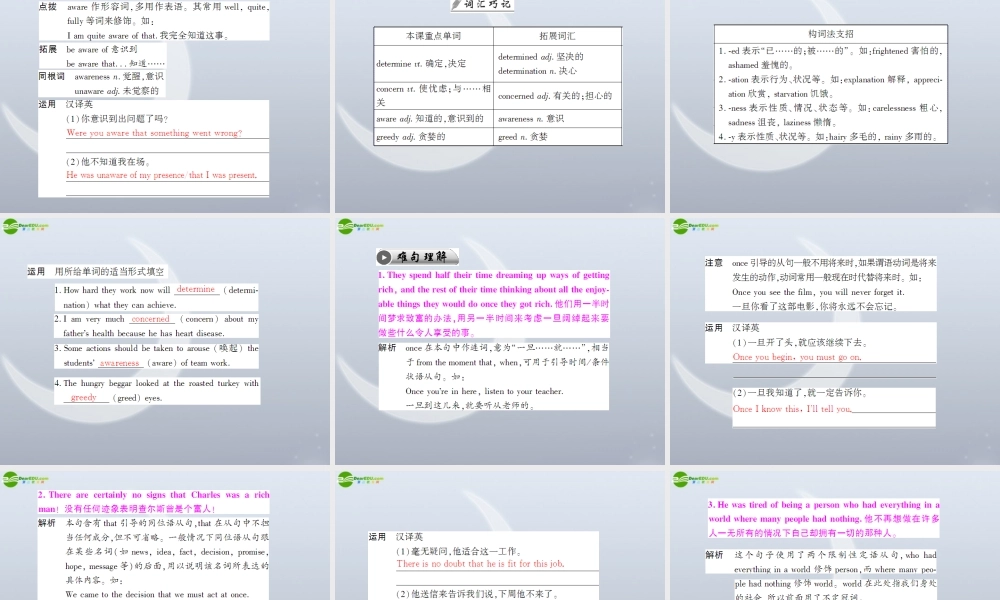Click 'Once you see the film, you will never forget it.'

[818, 292]
